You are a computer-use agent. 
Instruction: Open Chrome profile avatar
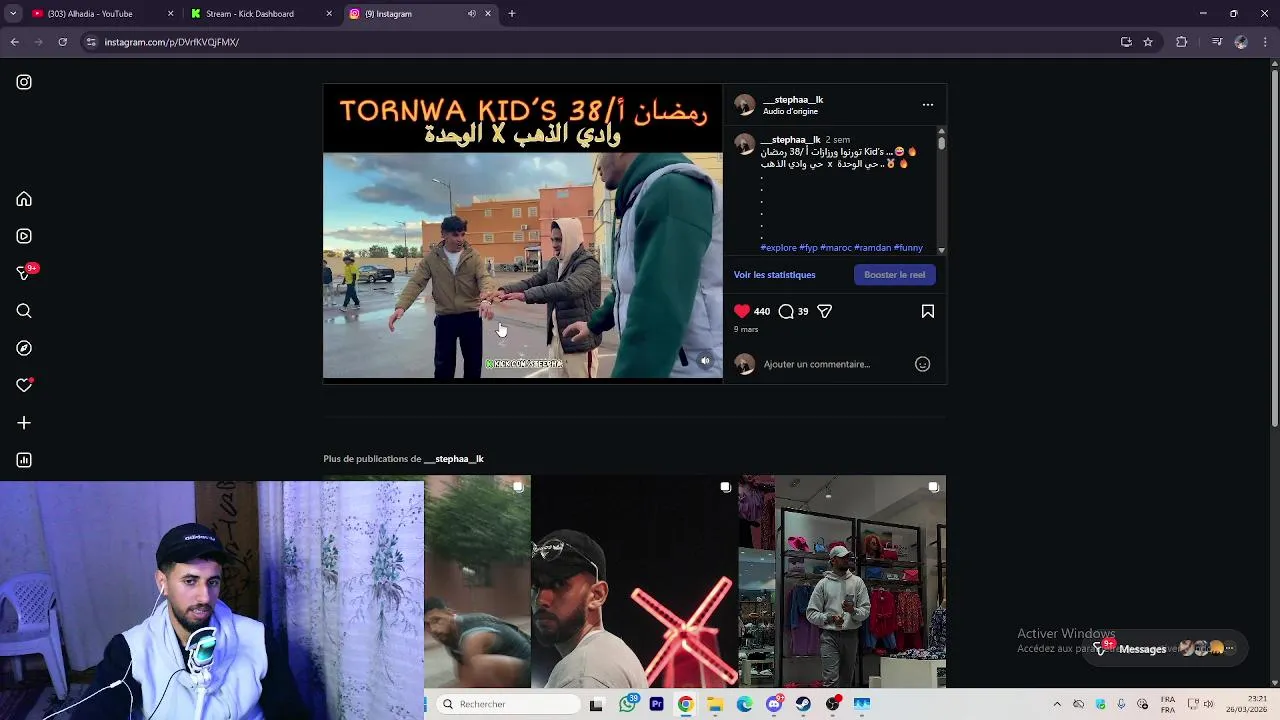tap(1241, 42)
